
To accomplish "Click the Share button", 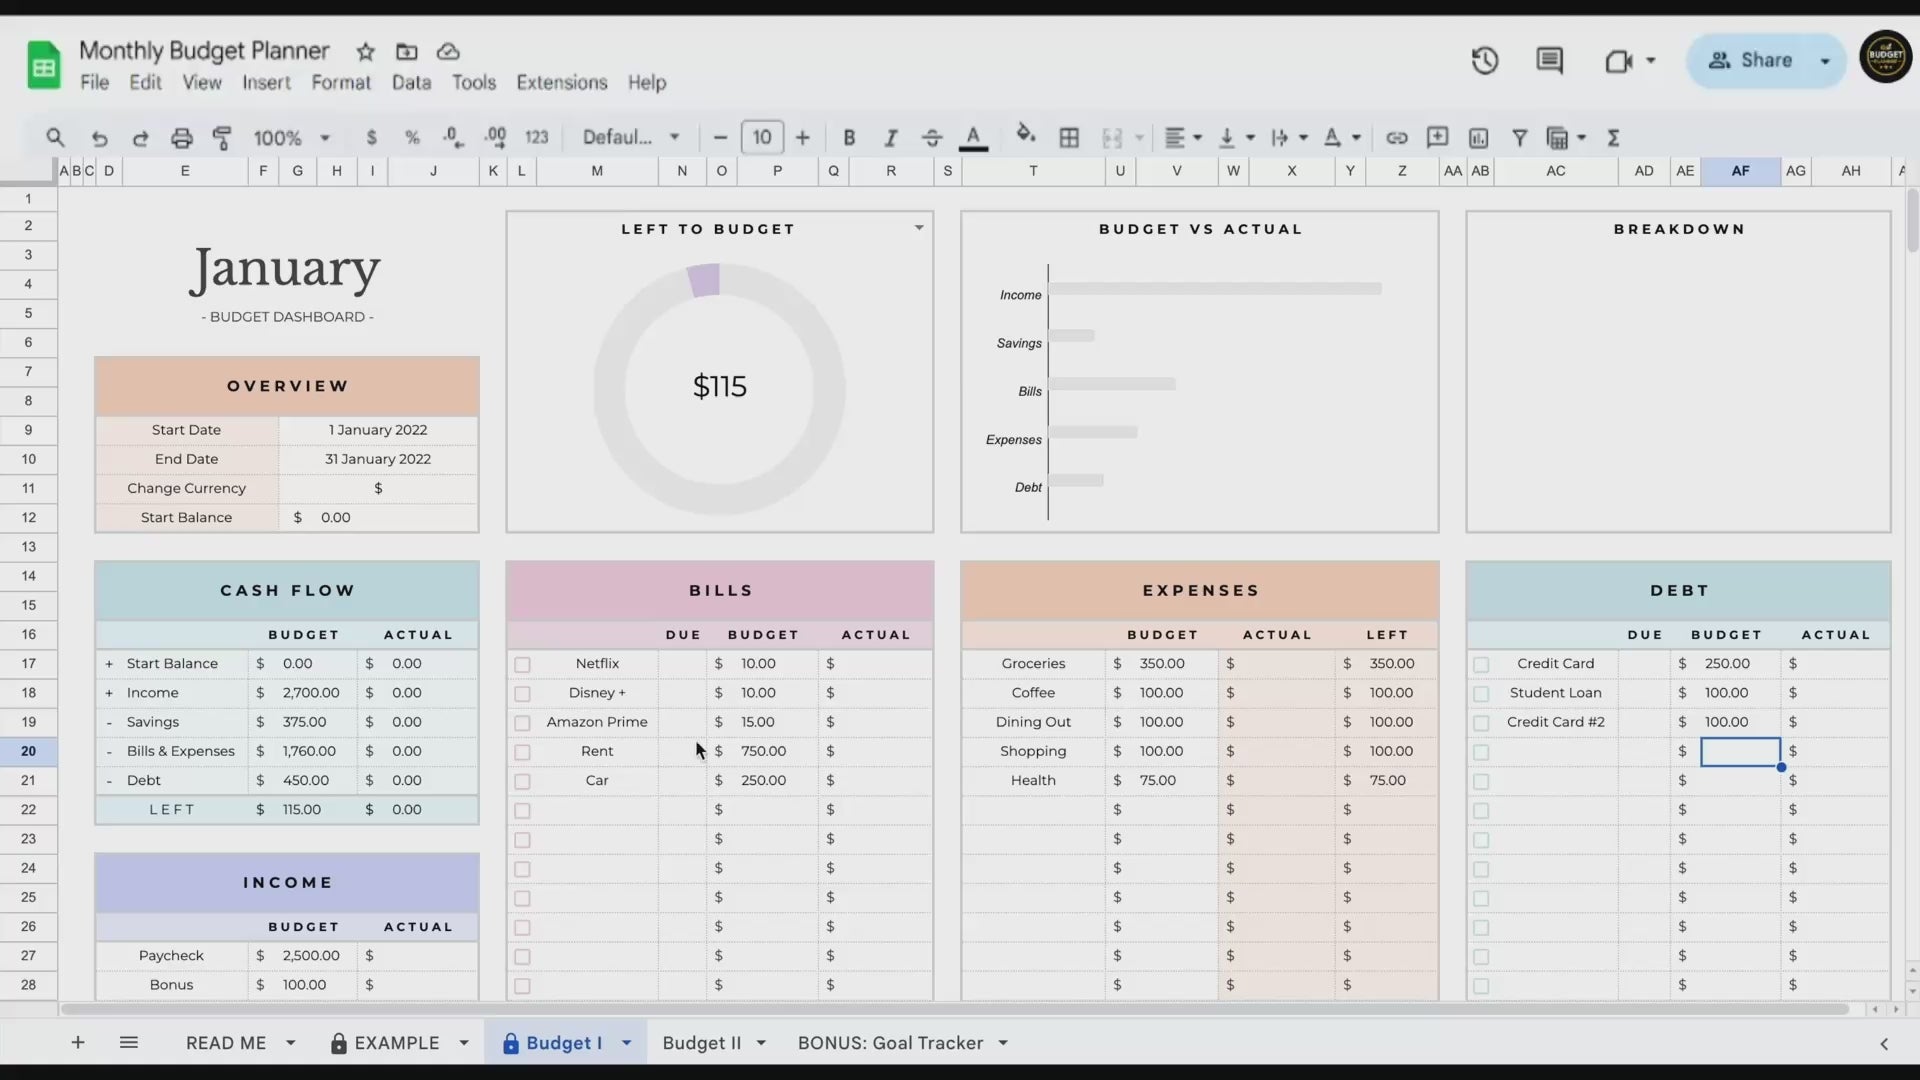I will click(x=1752, y=61).
